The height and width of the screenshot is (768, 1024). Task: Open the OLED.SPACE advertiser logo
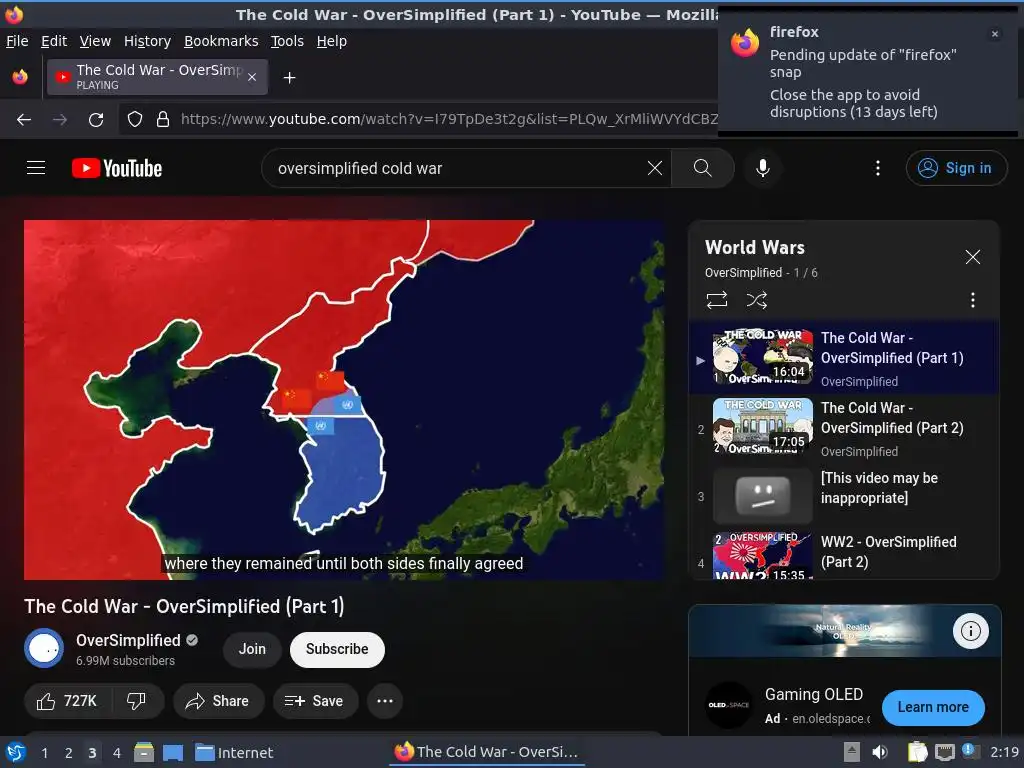pos(729,705)
